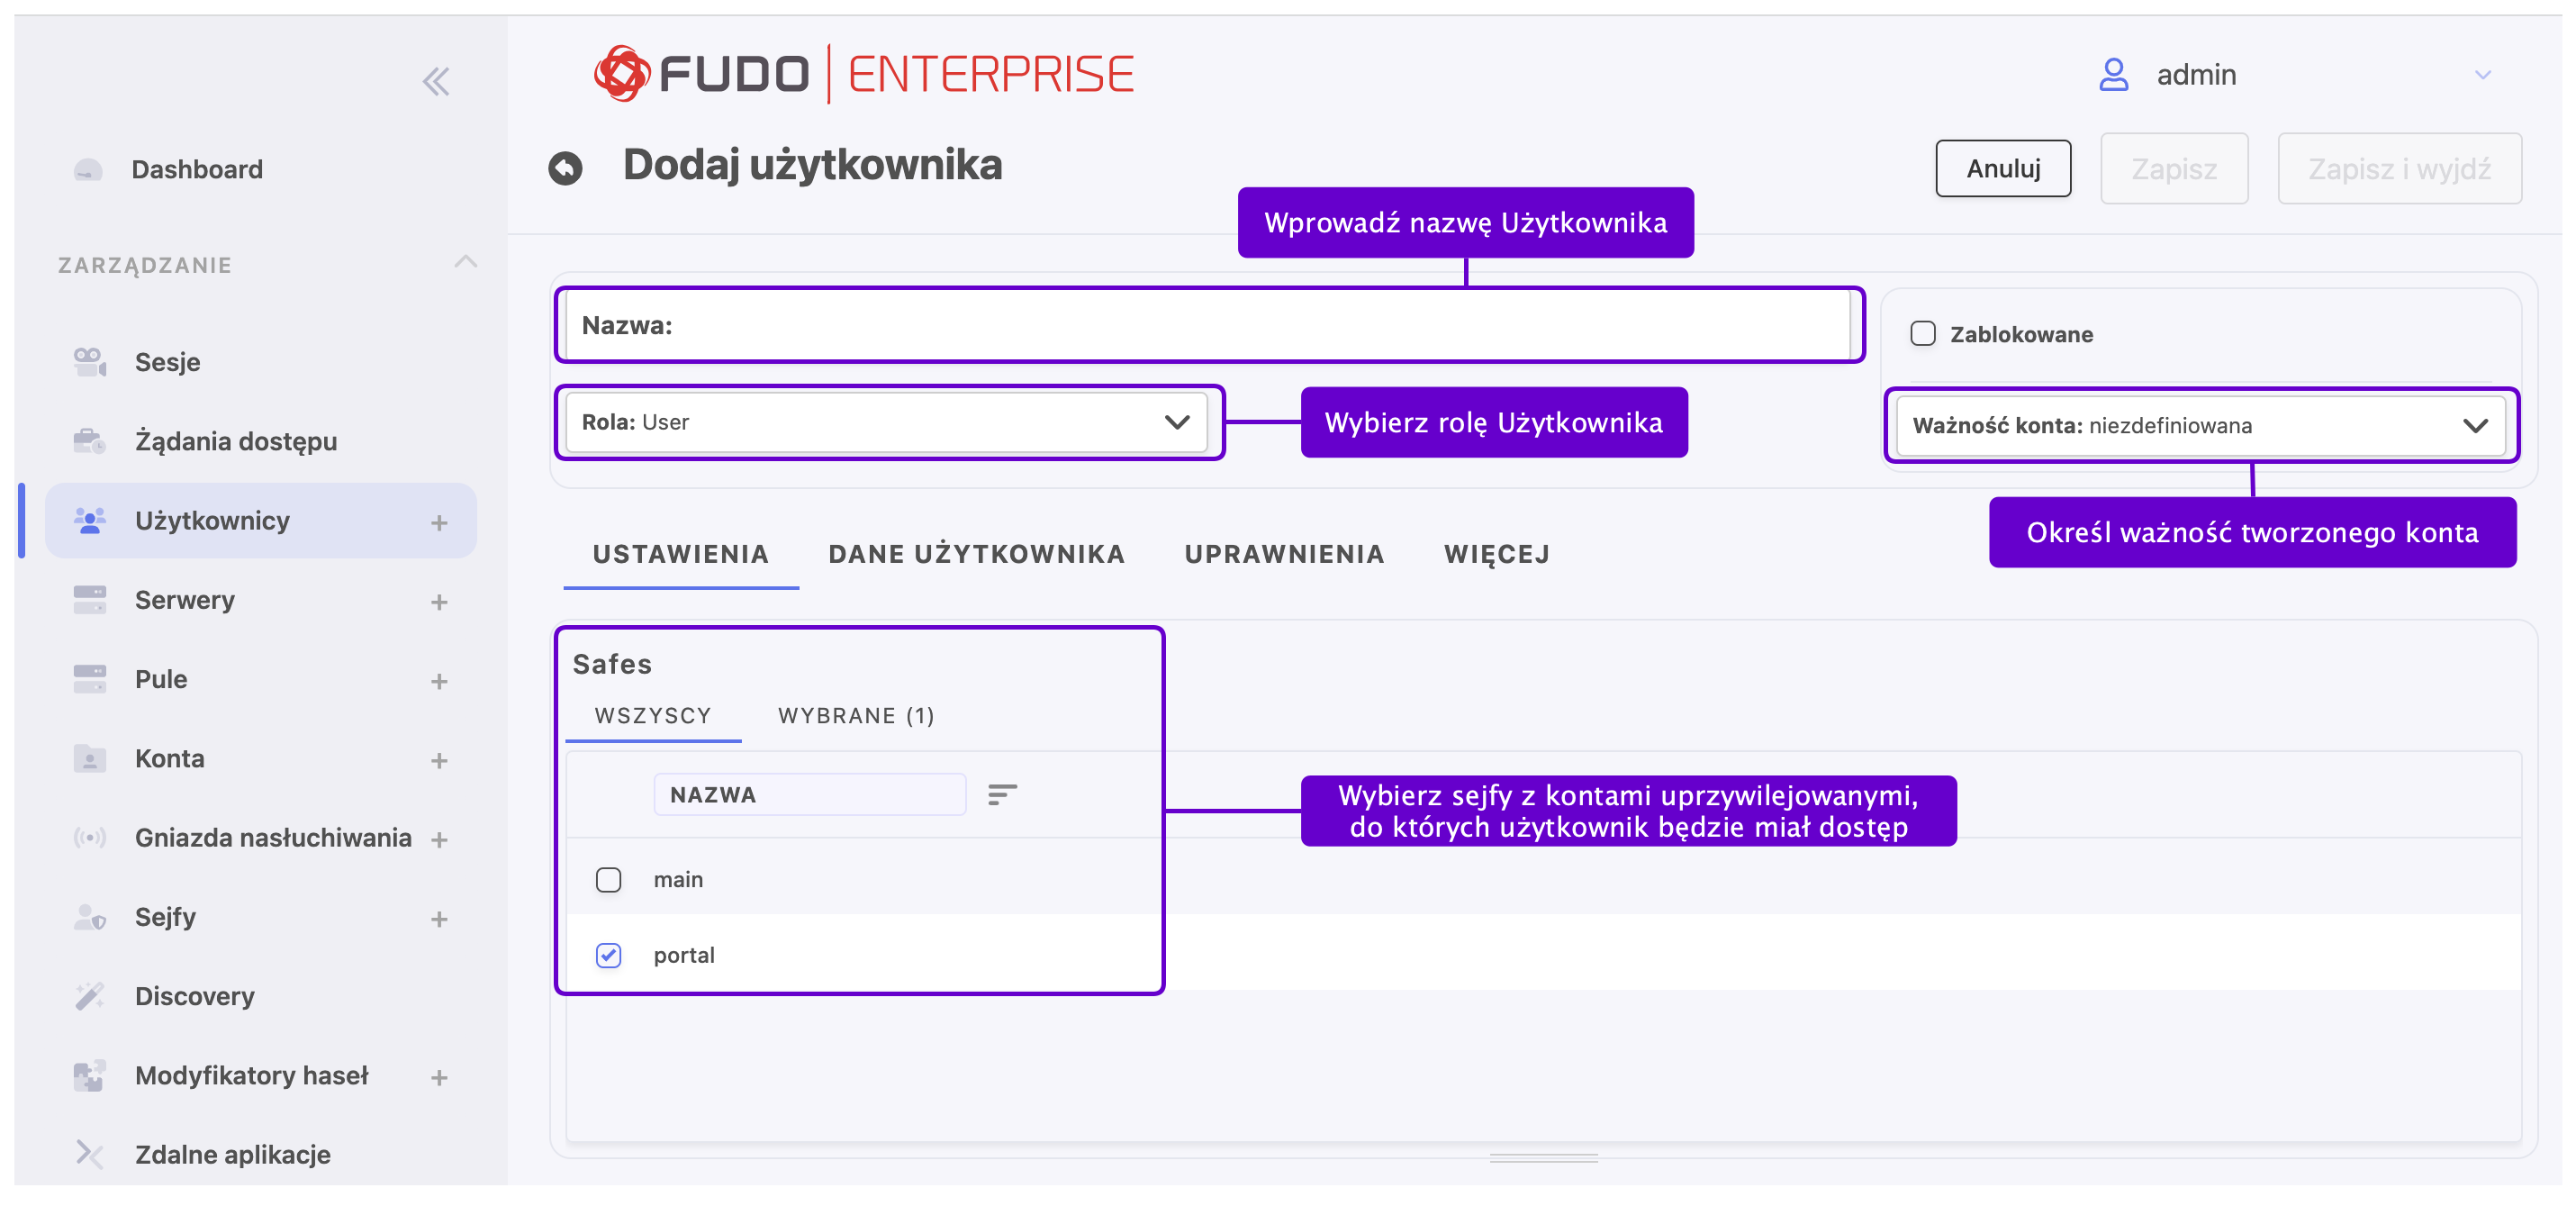
Task: Uncheck the portal safe checkbox
Action: (x=608, y=954)
